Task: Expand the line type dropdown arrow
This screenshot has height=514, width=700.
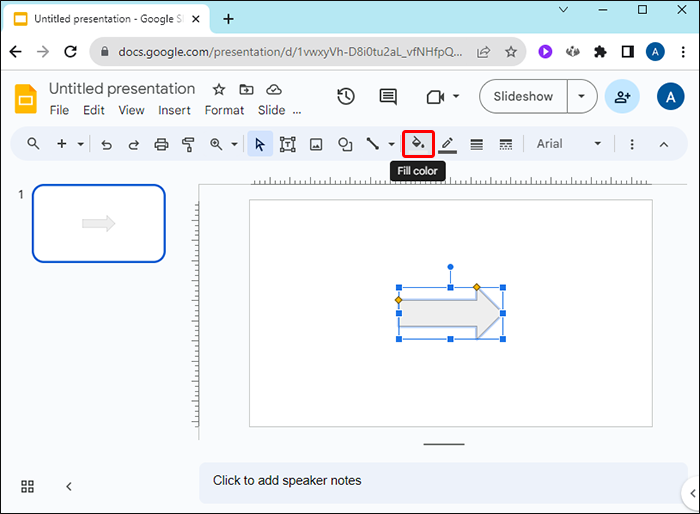Action: (392, 144)
